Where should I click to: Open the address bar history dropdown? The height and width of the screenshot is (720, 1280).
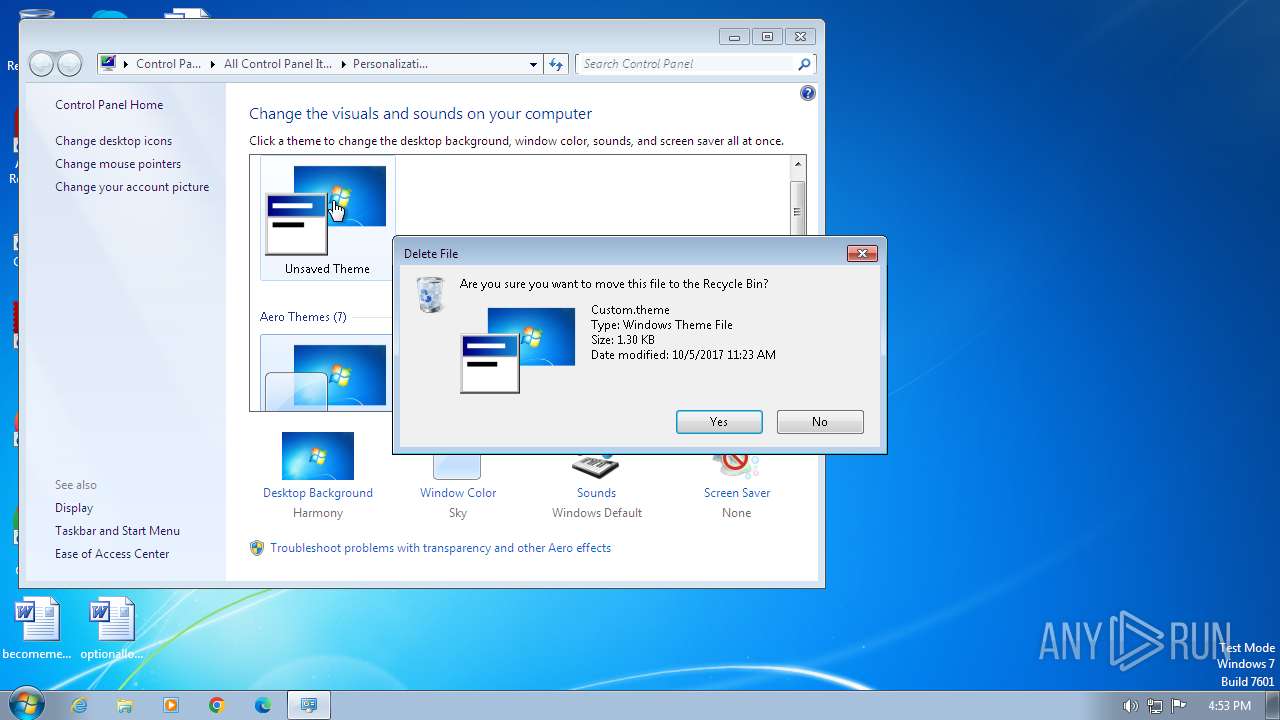click(533, 64)
